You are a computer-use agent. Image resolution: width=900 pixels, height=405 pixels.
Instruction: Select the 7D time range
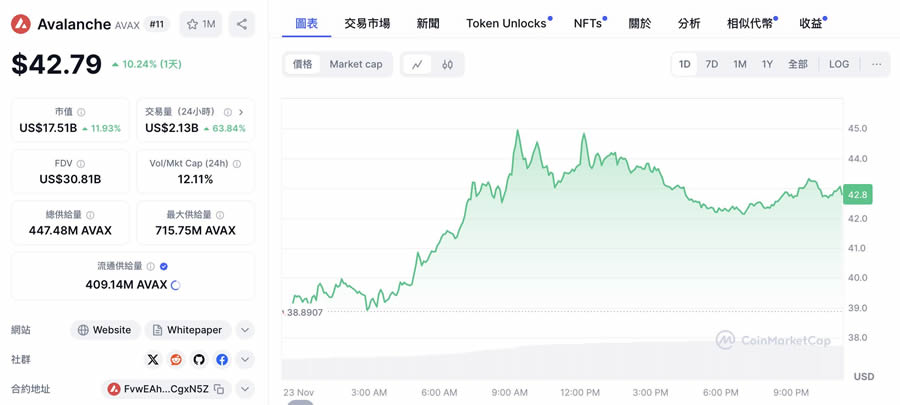[712, 64]
